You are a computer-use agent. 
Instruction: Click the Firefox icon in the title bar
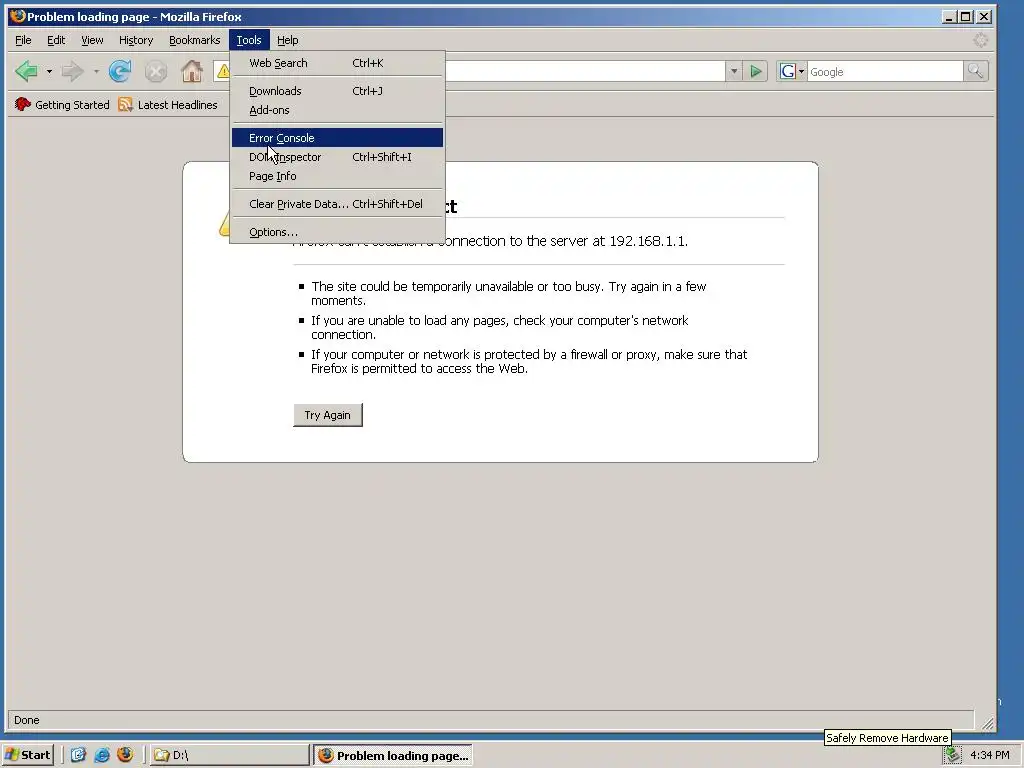pos(18,16)
